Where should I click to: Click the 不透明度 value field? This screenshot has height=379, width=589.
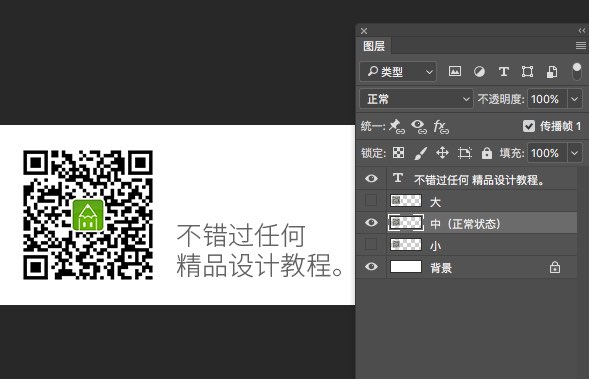pos(547,99)
